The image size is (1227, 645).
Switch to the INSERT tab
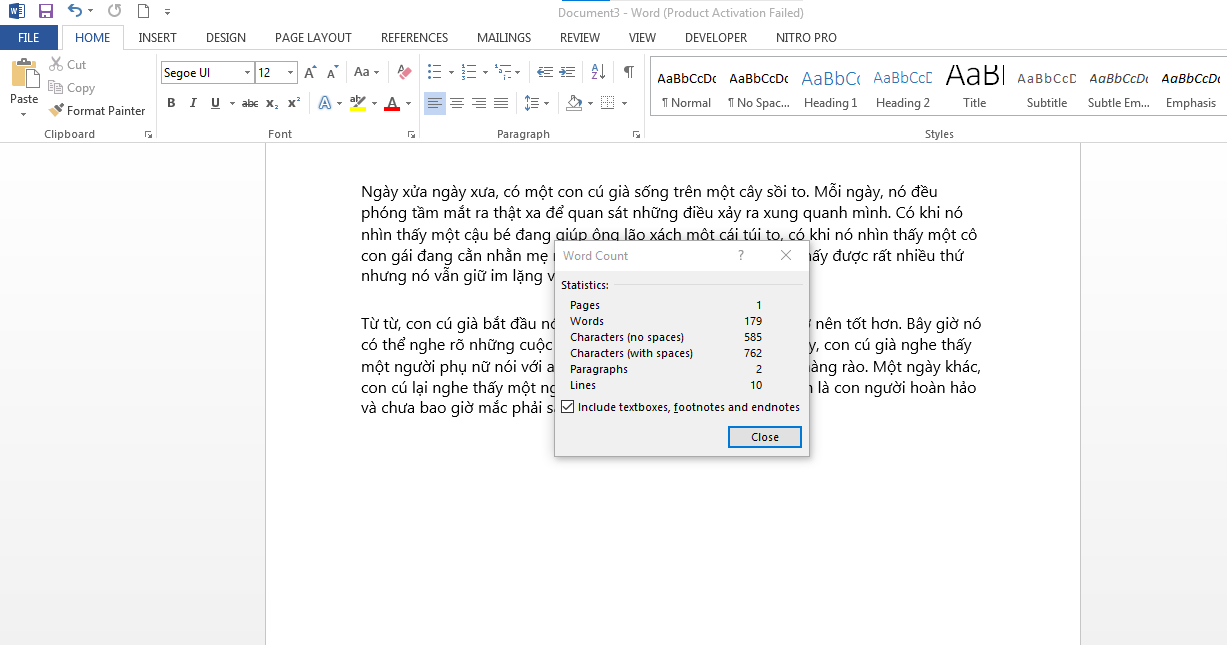click(157, 38)
